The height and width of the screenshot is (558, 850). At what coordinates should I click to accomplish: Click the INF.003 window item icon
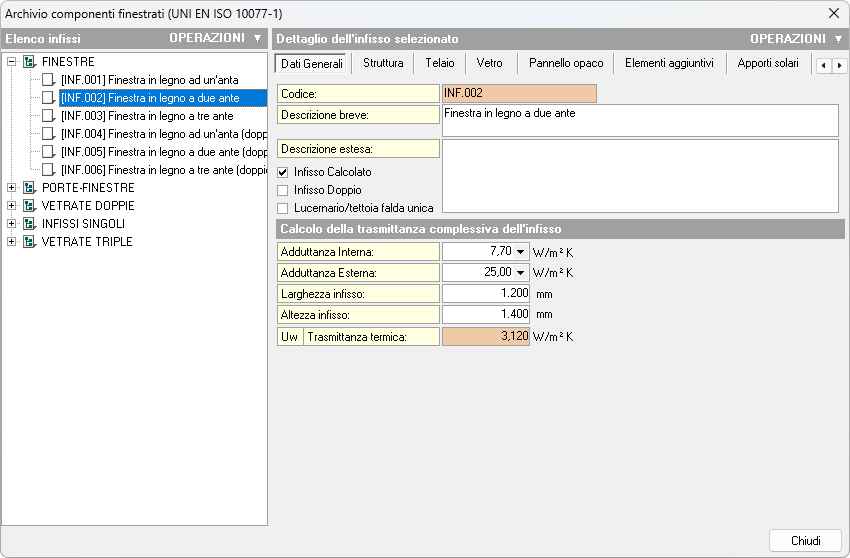(x=48, y=116)
